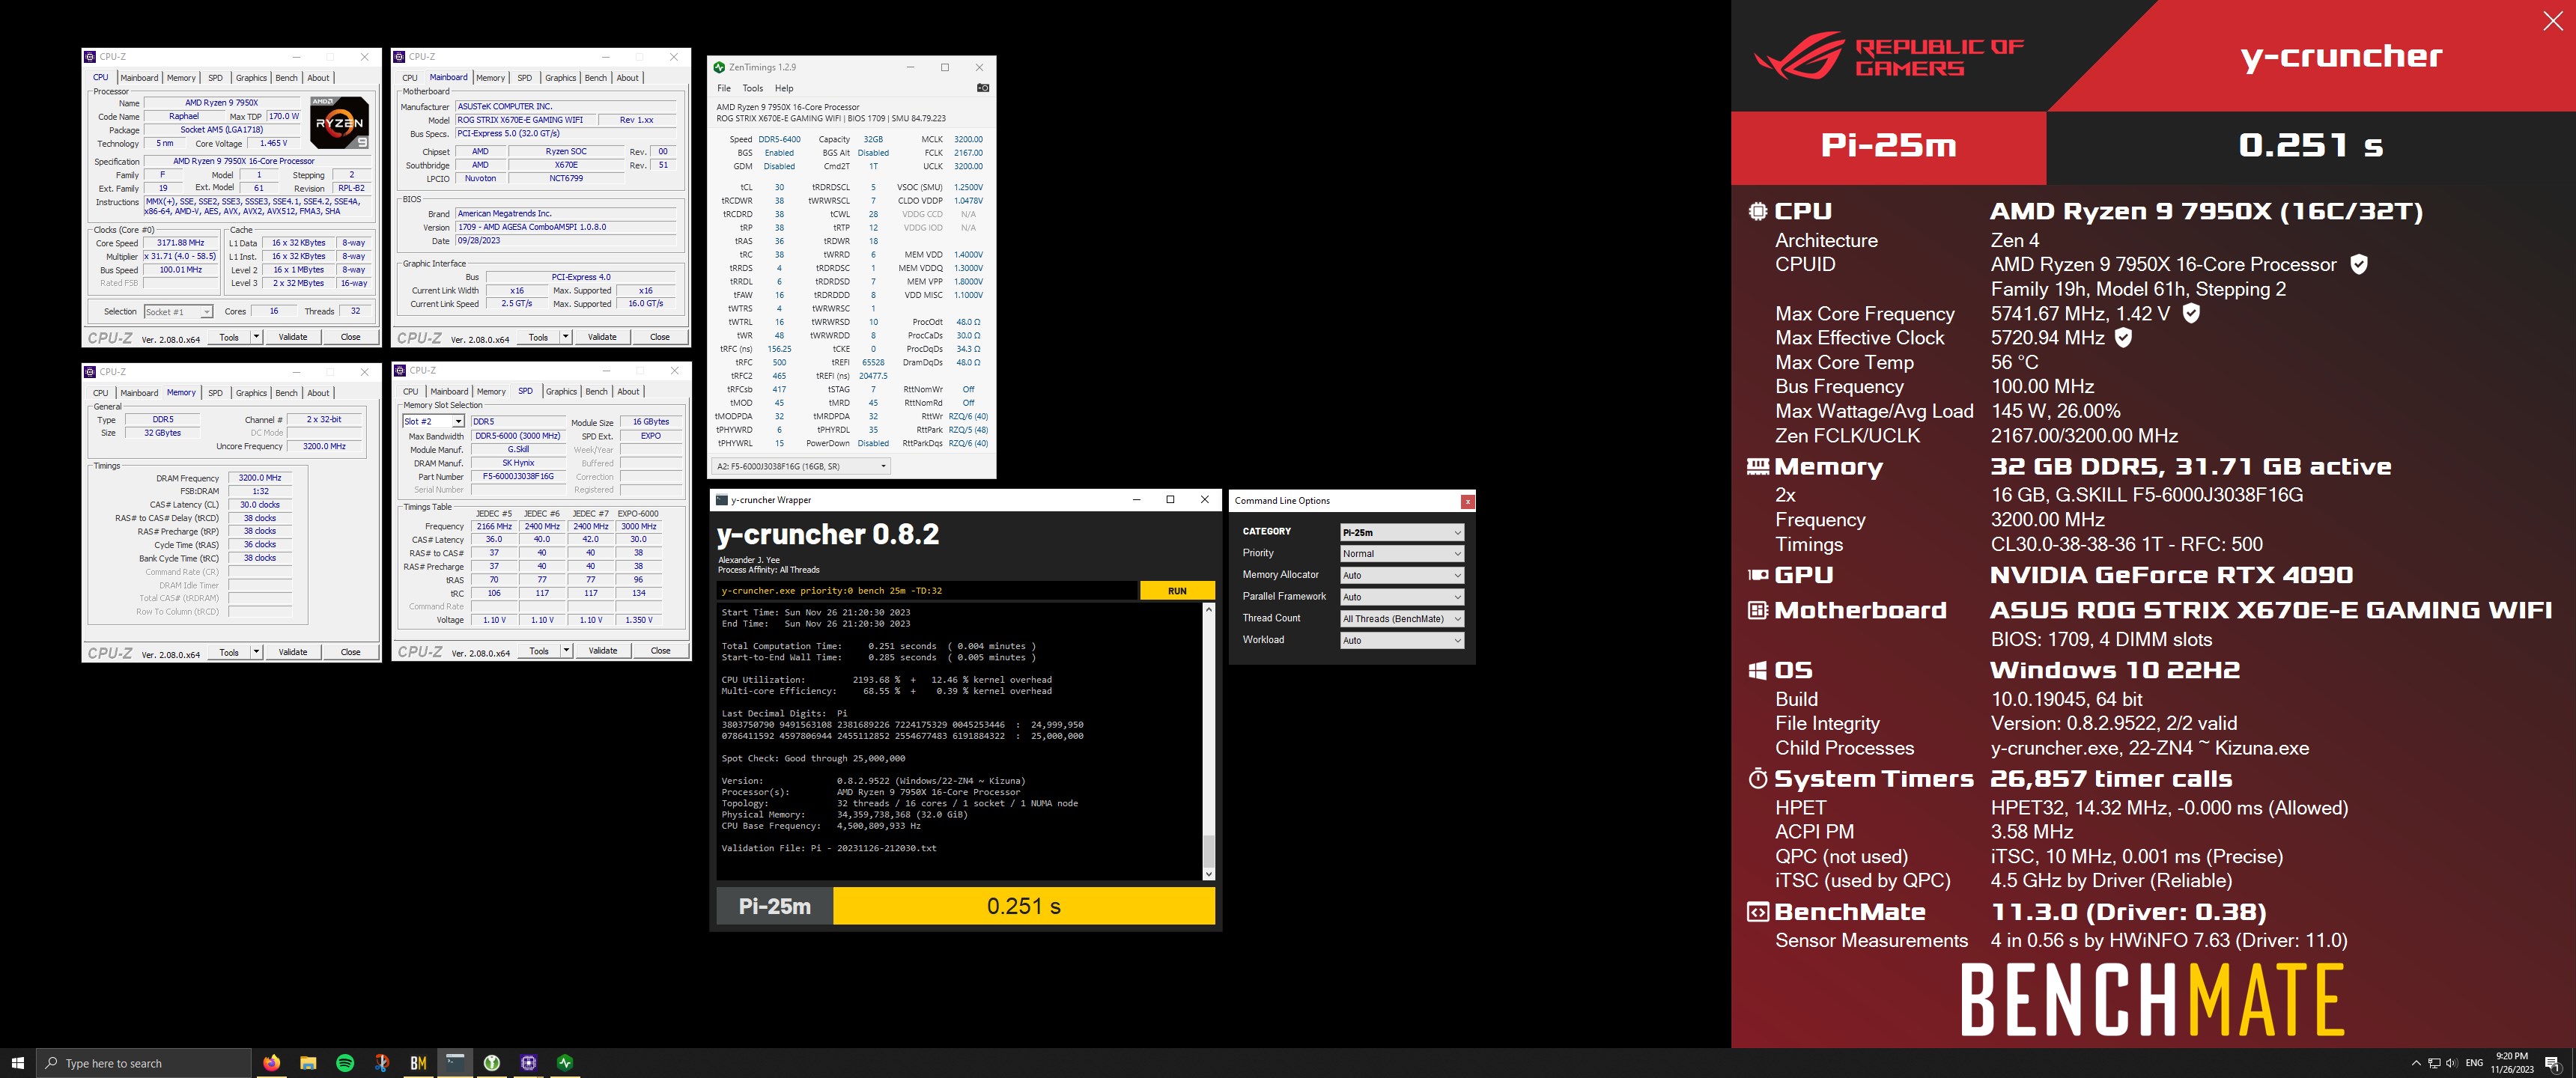Open ZenTimings Help menu

[x=784, y=88]
